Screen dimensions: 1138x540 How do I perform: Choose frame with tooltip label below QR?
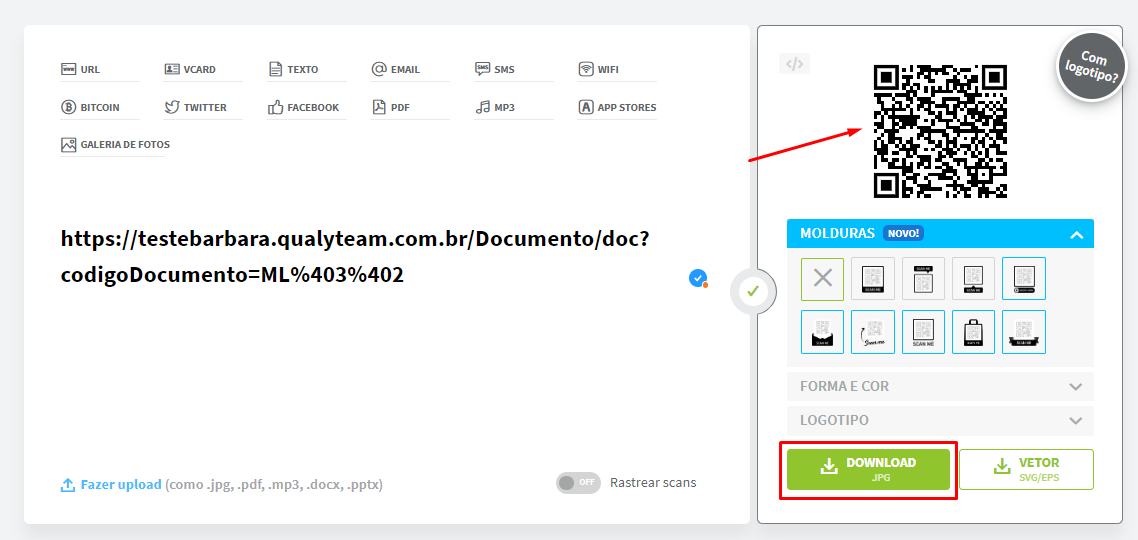(x=974, y=279)
